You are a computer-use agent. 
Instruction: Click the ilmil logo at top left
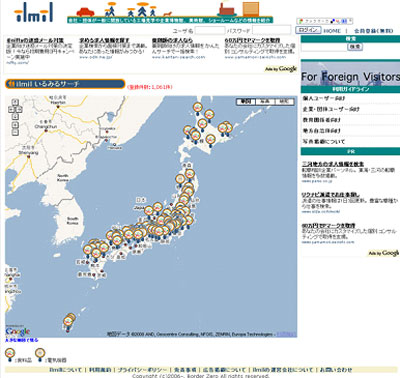coord(33,13)
